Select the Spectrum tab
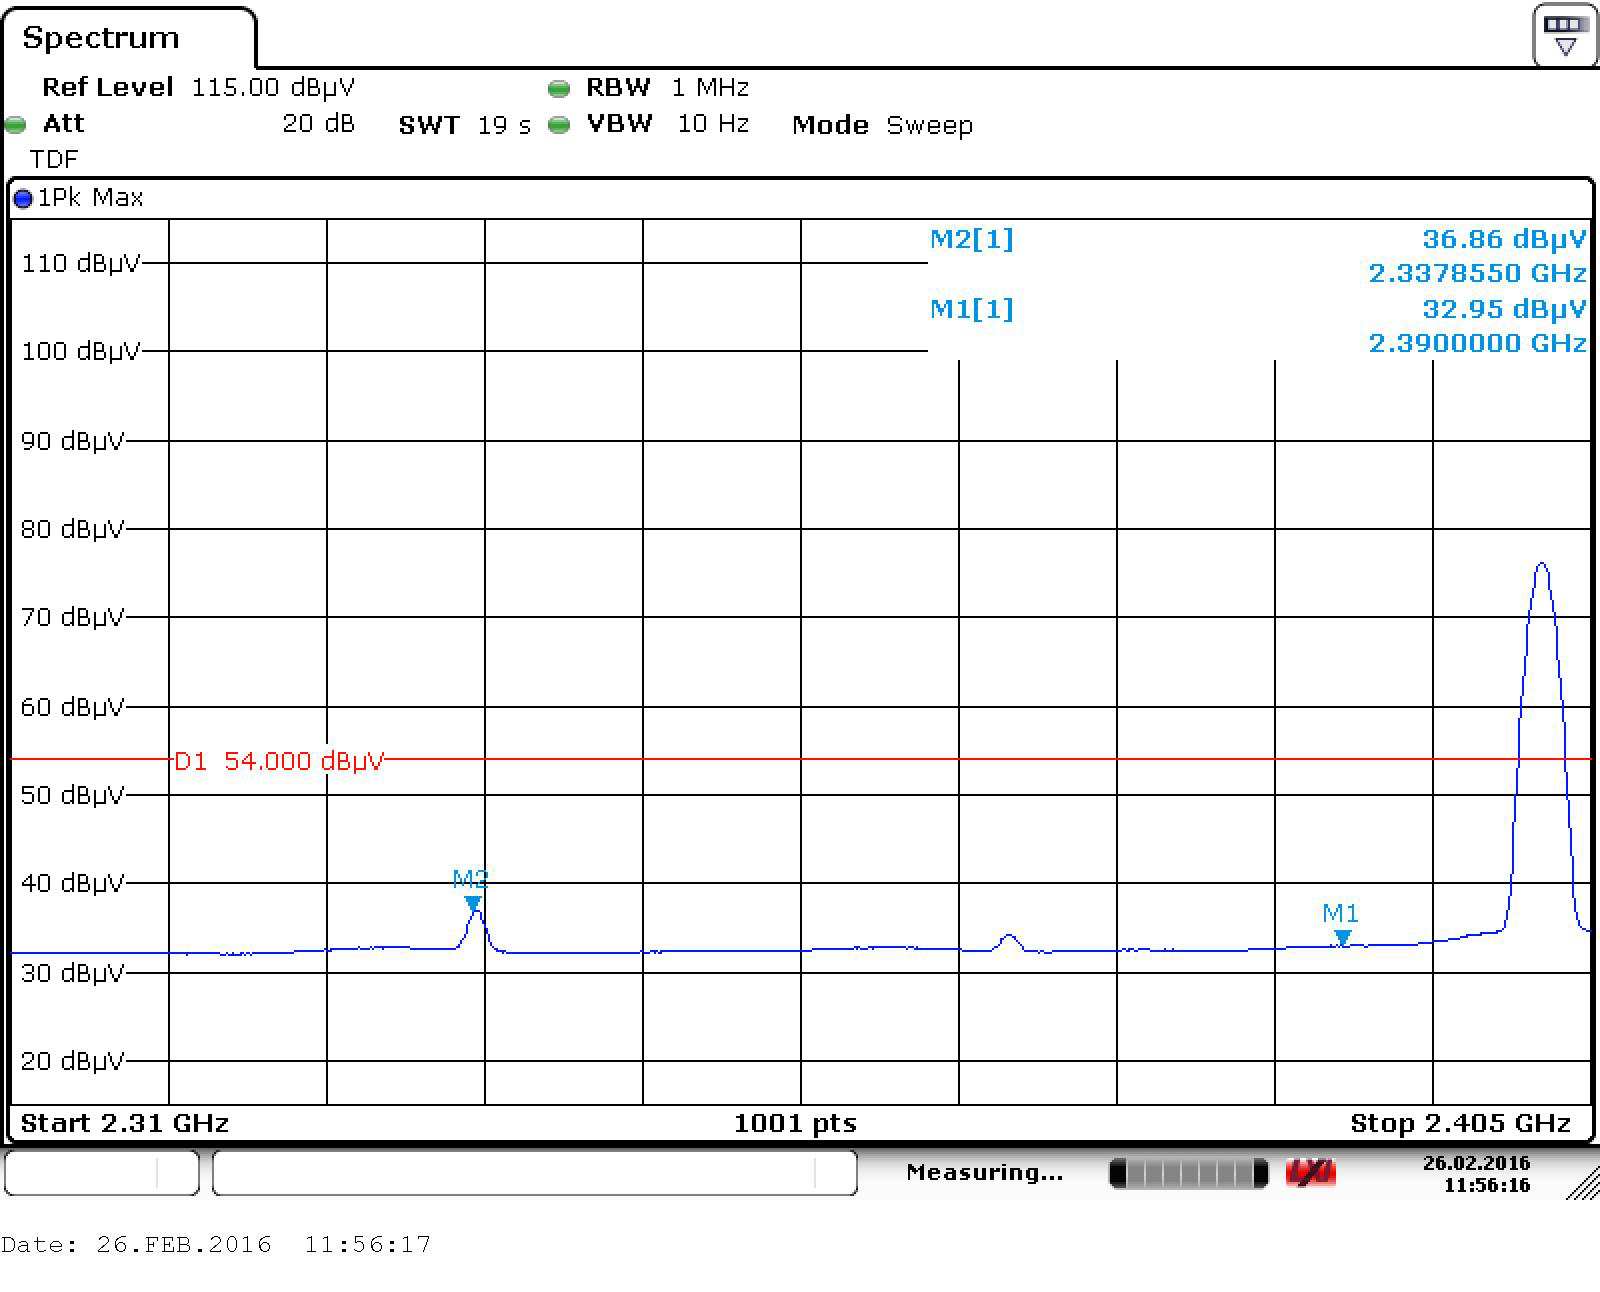1600x1292 pixels. 100,38
